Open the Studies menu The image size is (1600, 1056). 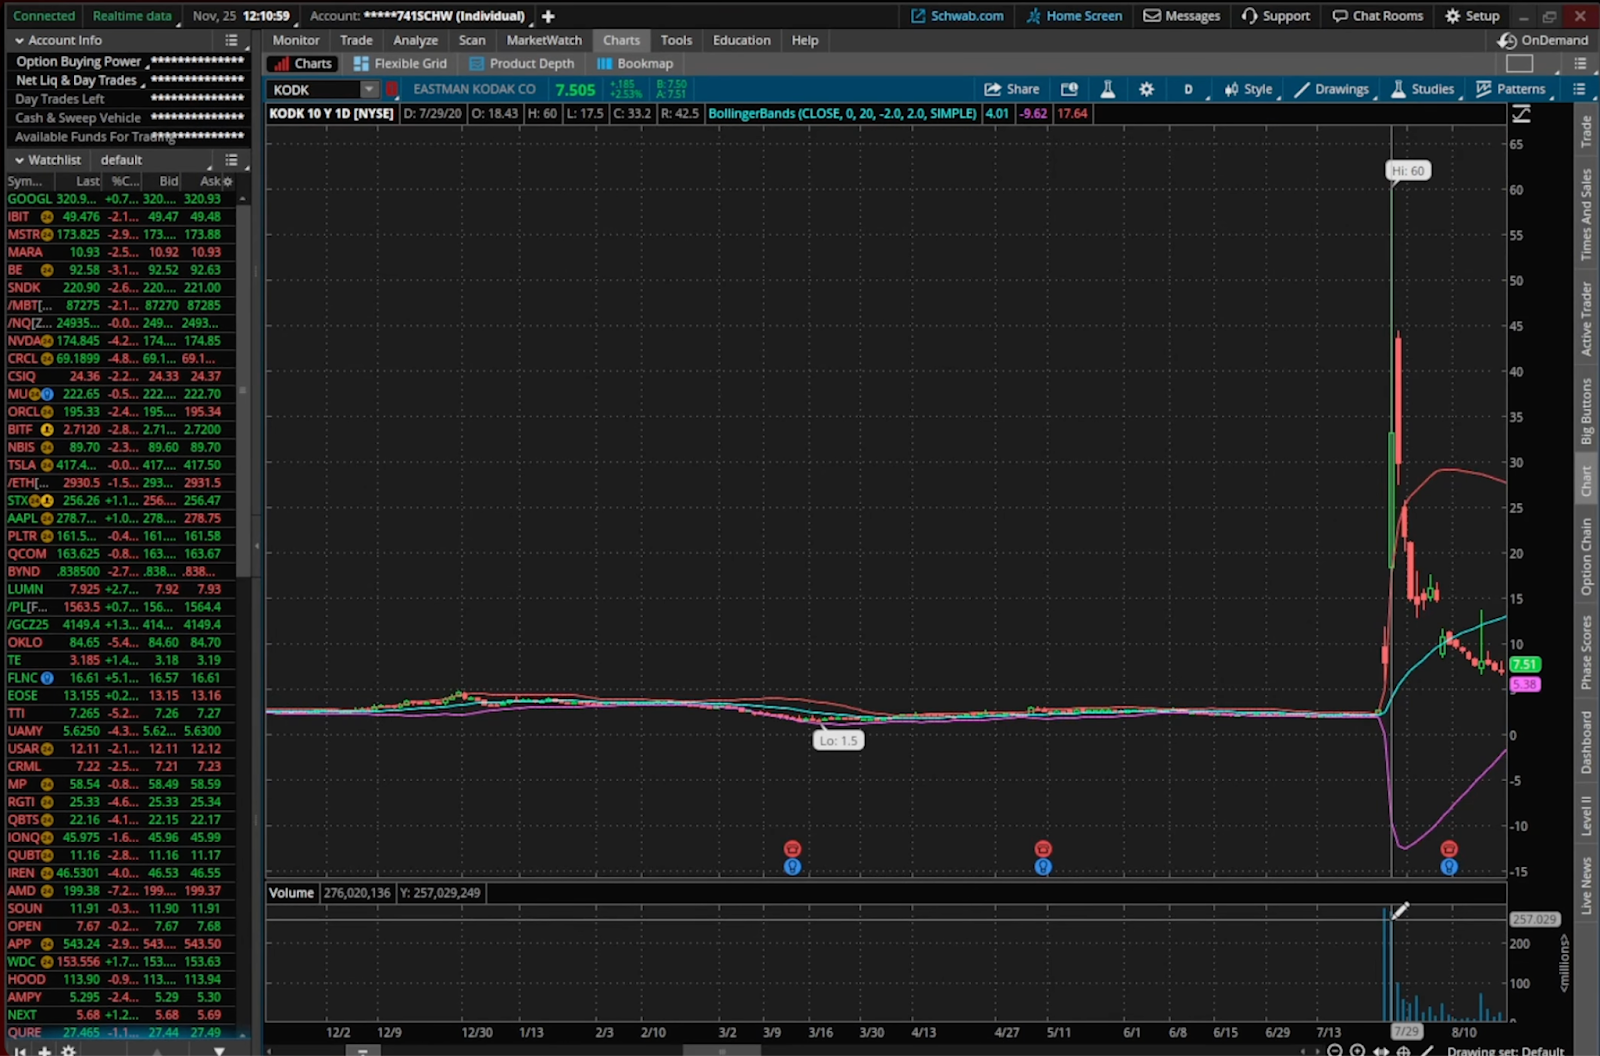(x=1422, y=89)
